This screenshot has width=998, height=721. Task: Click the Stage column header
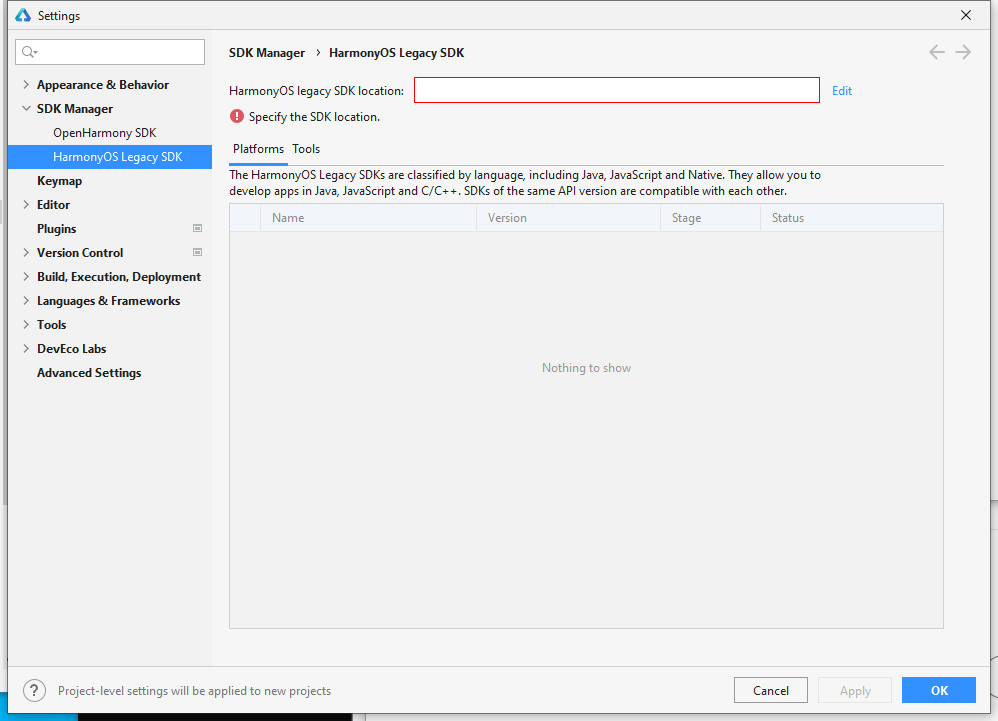tap(710, 218)
